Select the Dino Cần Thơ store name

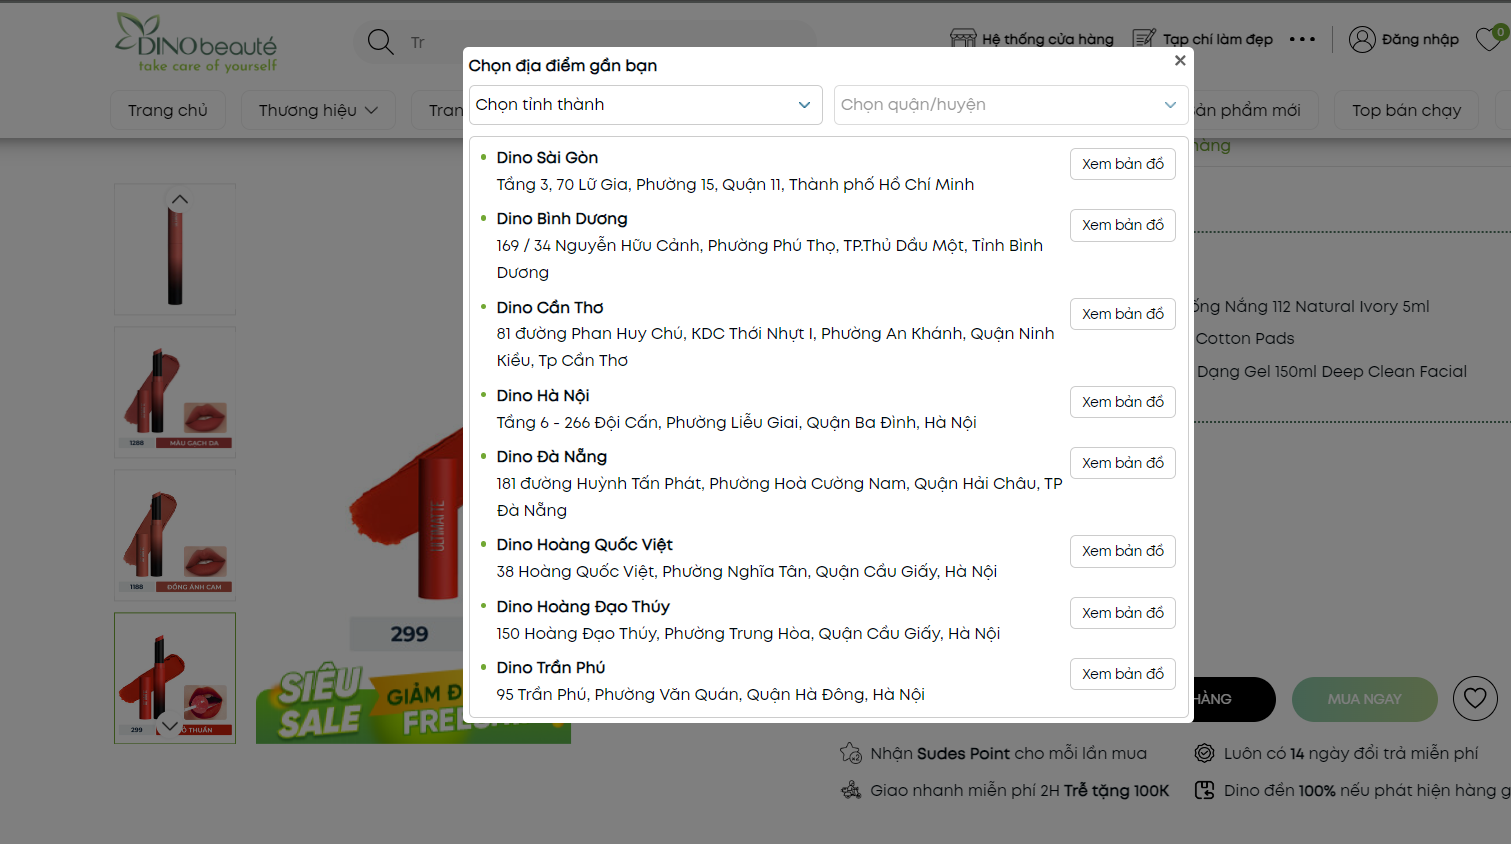(550, 308)
